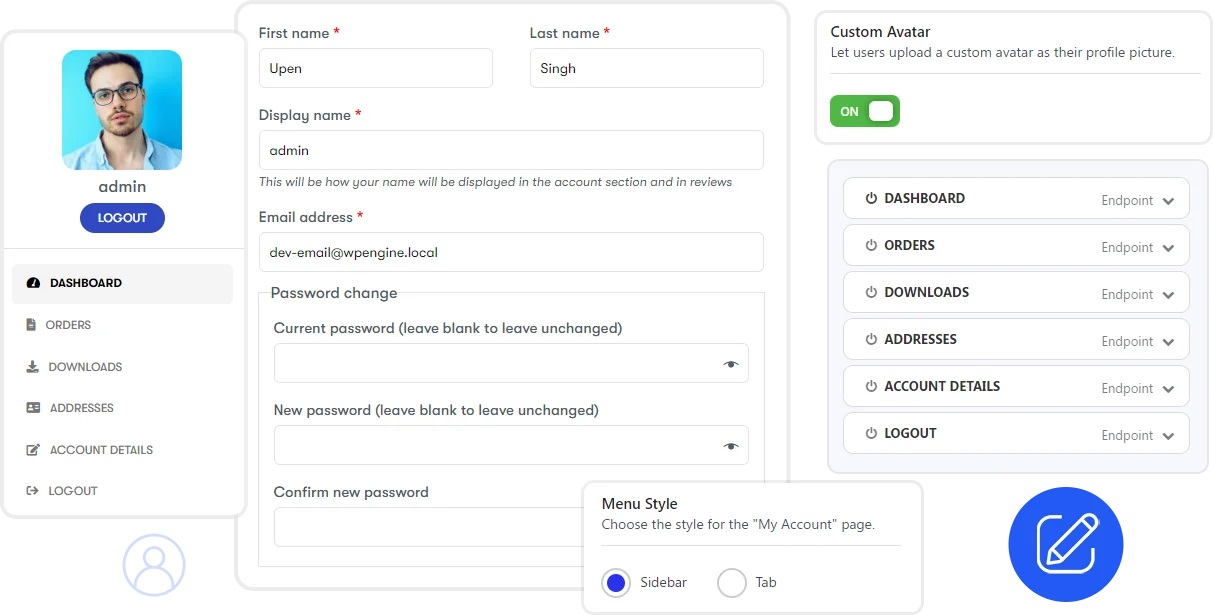This screenshot has height=615, width=1213.
Task: Click the blue circular edit pencil icon
Action: tap(1066, 544)
